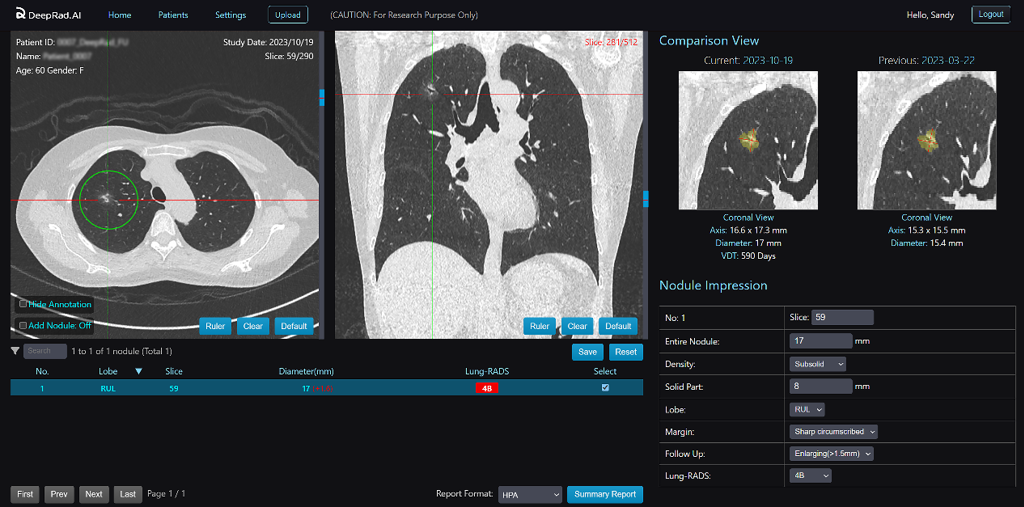The image size is (1024, 507).
Task: Sort nodules using the Lobe column arrow
Action: point(138,372)
